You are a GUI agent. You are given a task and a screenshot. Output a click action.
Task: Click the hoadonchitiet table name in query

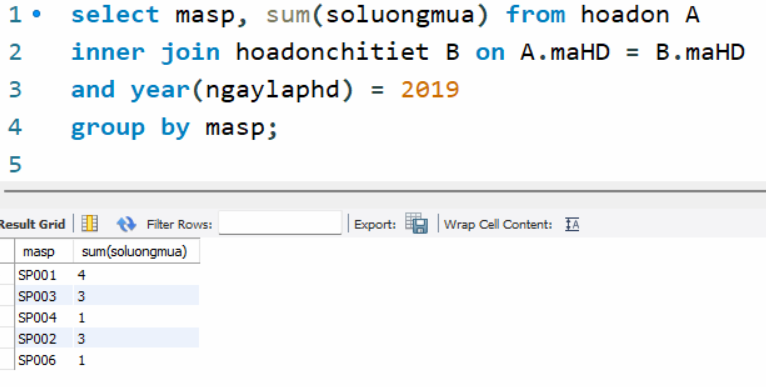pos(332,52)
